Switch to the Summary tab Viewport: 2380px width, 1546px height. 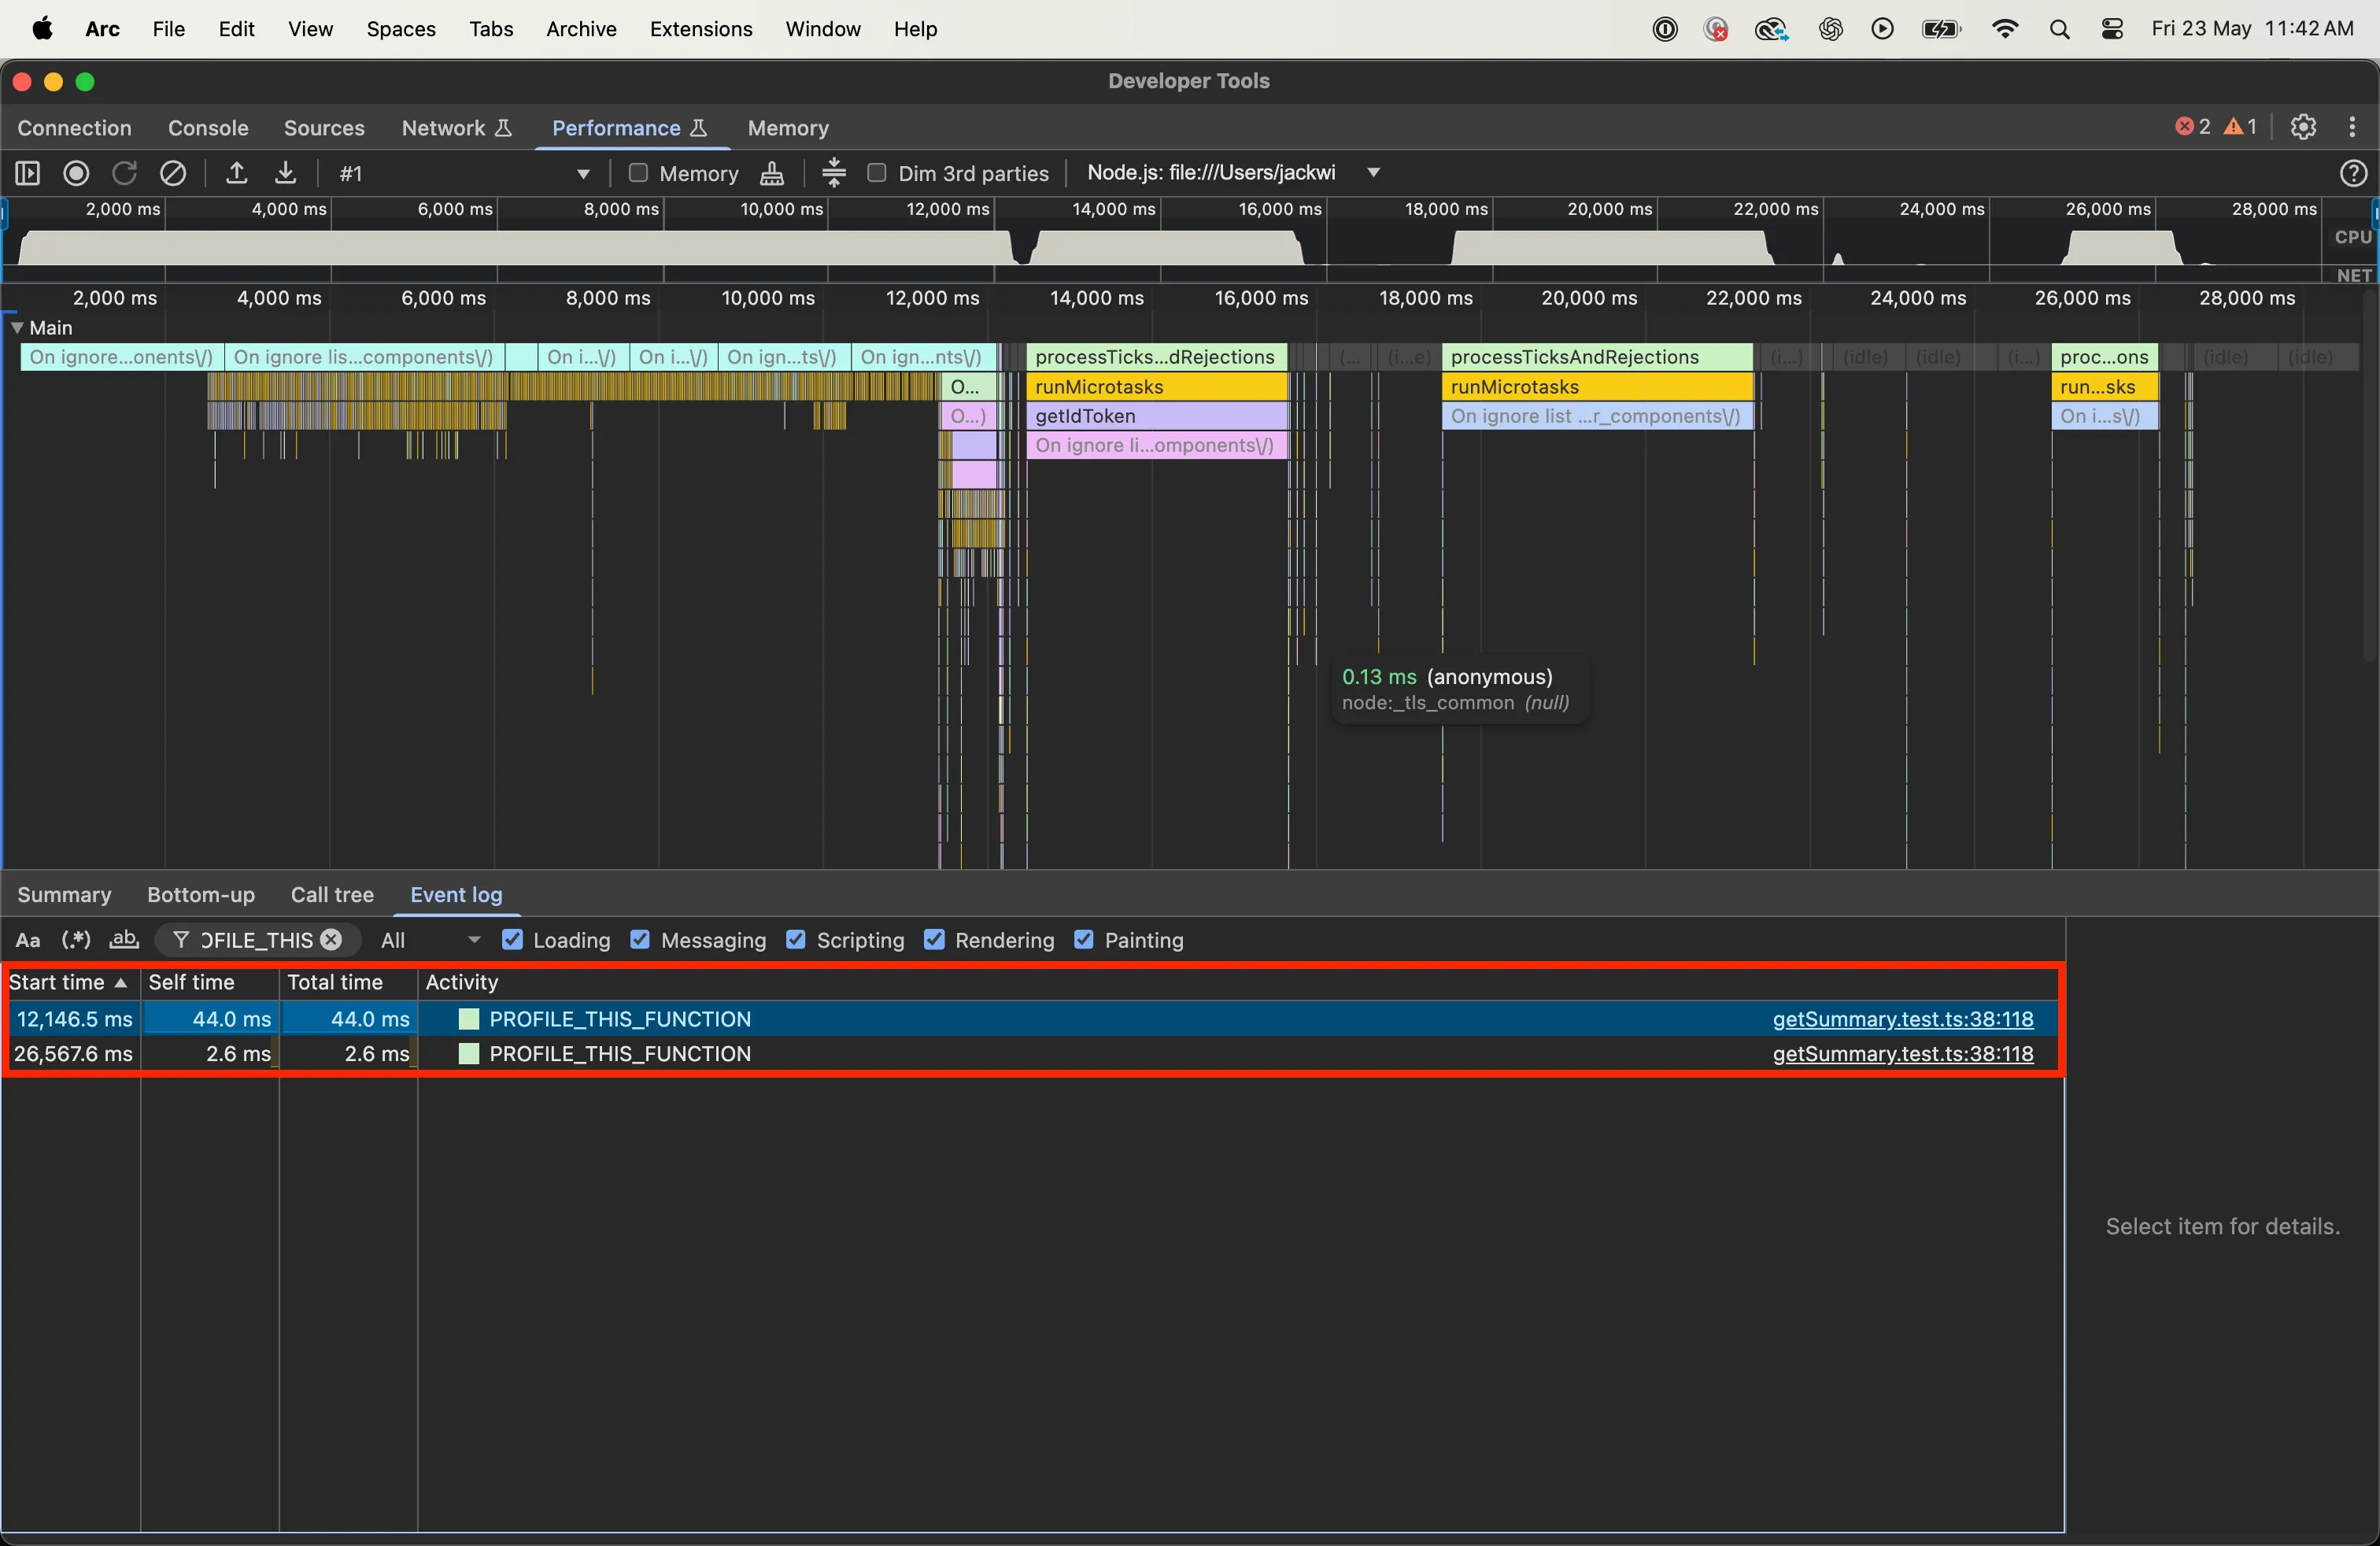click(64, 895)
